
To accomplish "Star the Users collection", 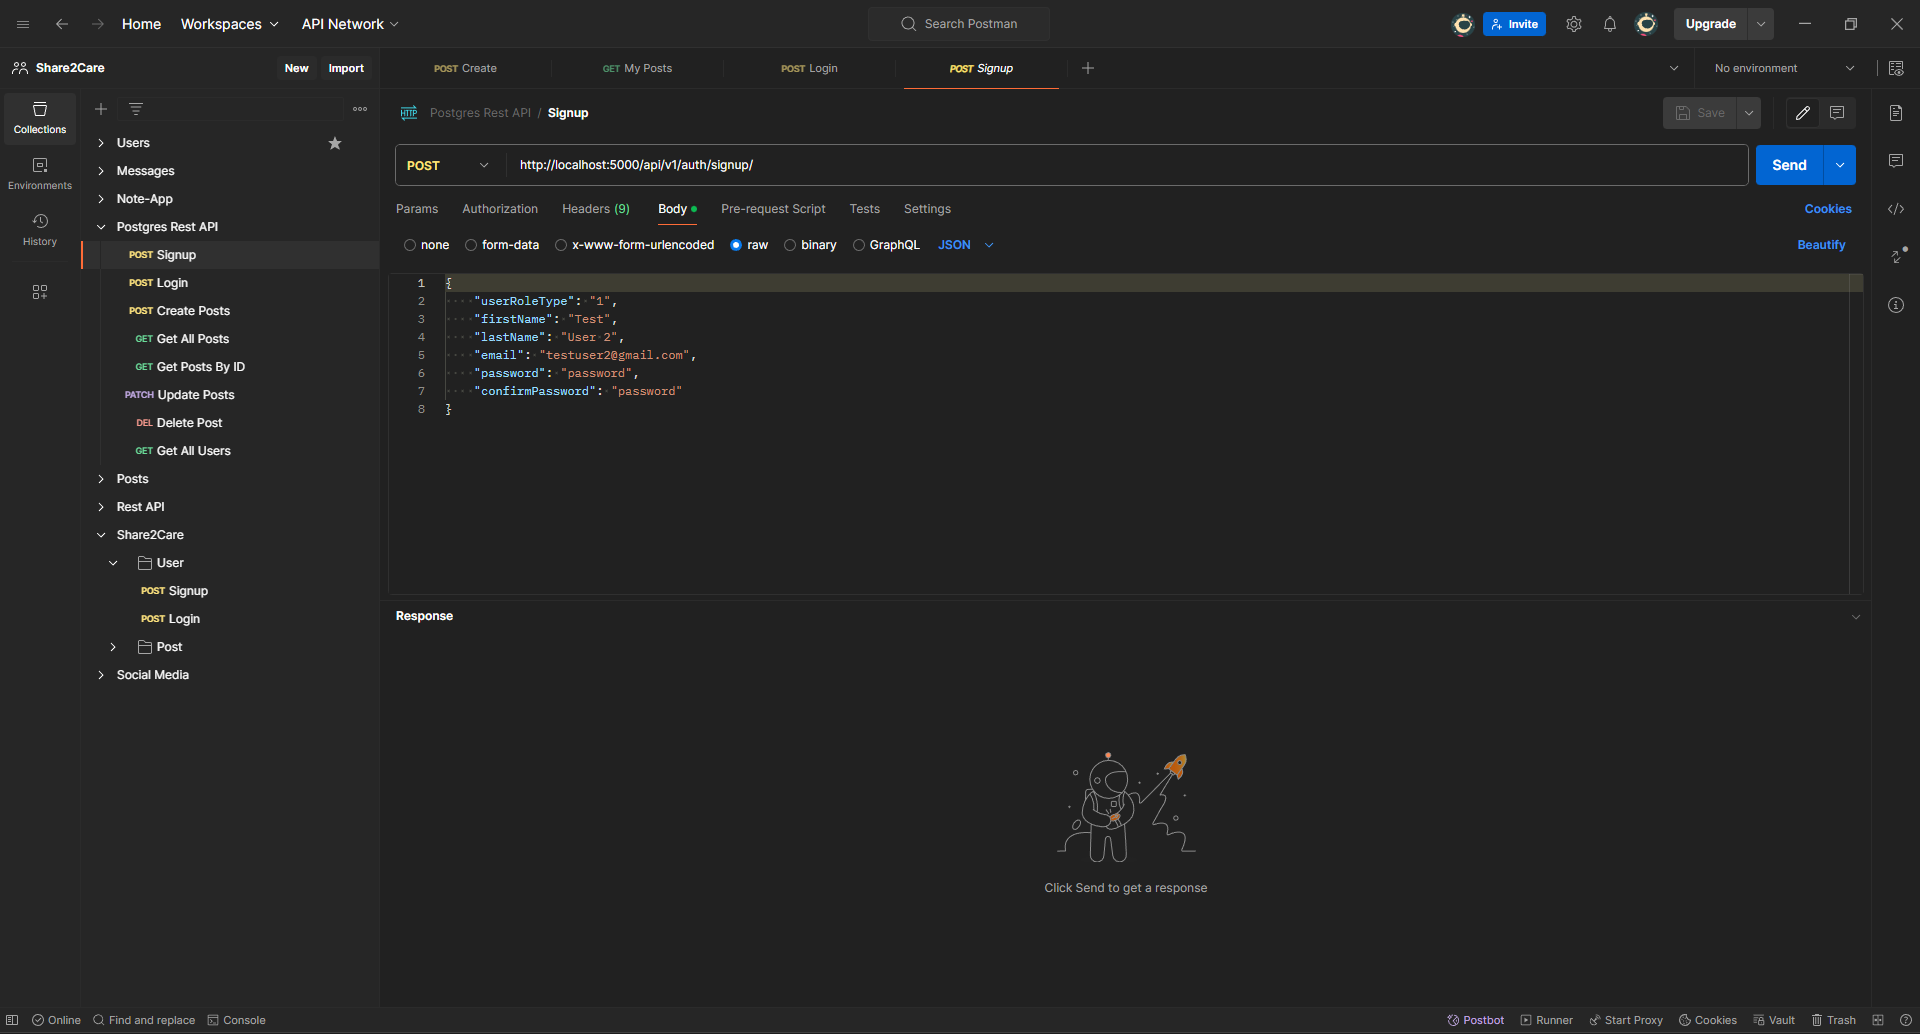I will coord(335,143).
